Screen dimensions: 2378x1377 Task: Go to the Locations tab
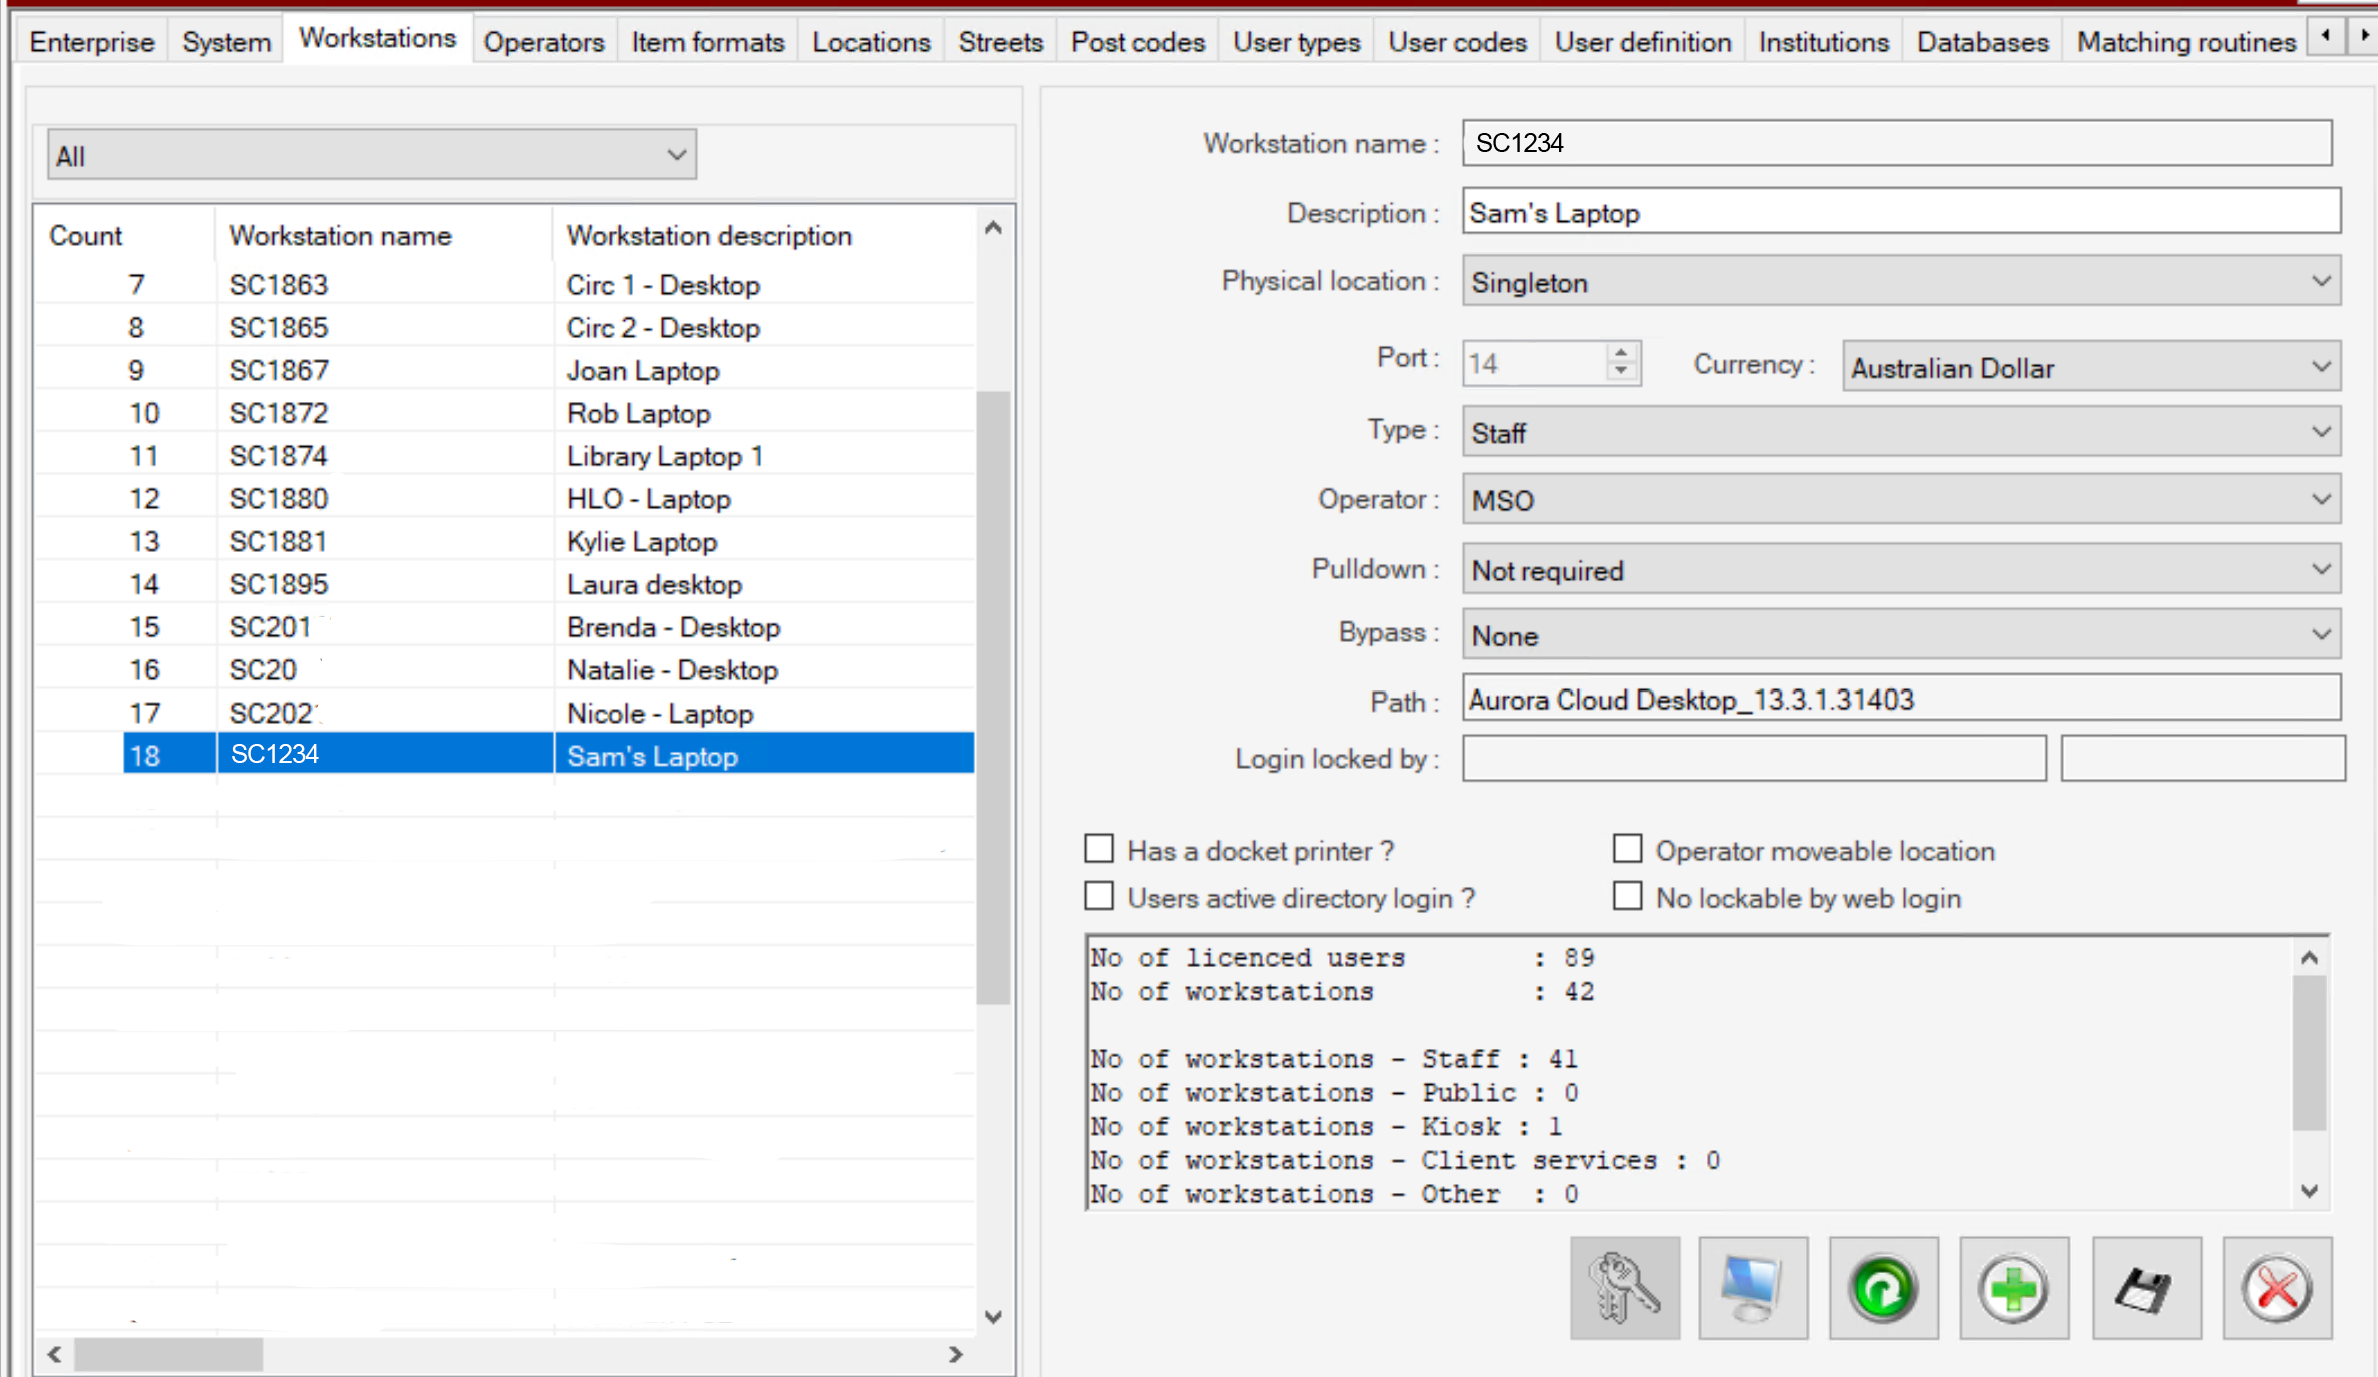(x=871, y=42)
